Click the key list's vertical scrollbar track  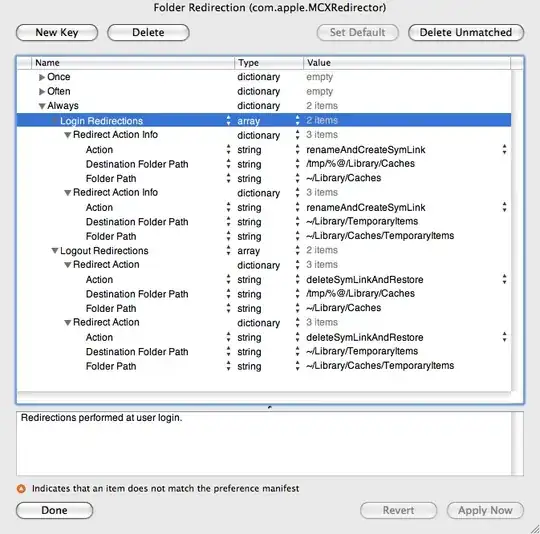(x=517, y=231)
